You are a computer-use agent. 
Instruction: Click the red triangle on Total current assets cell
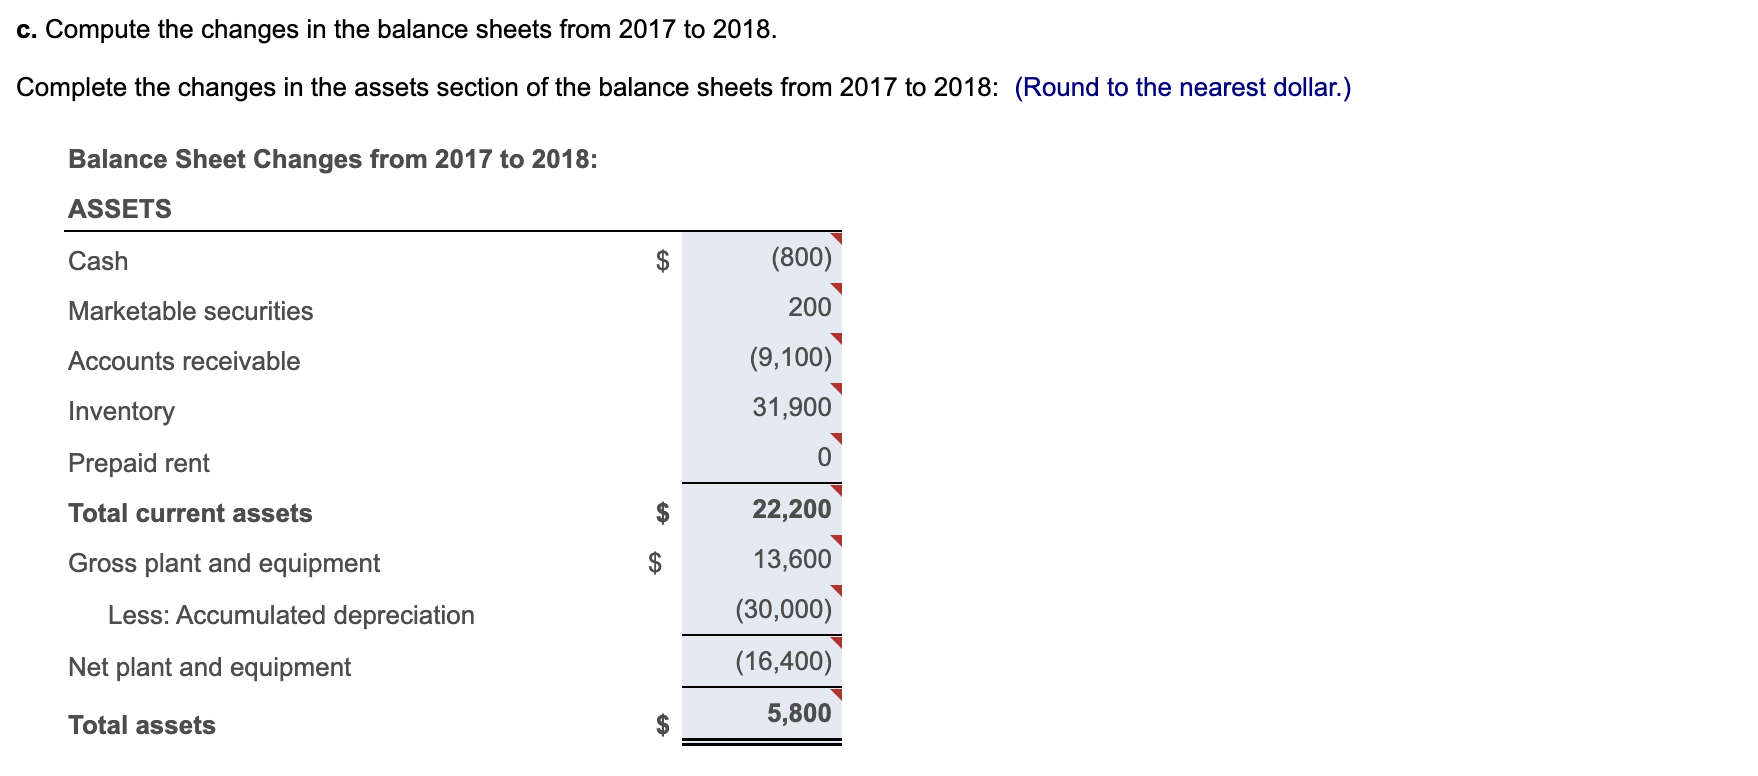(836, 489)
